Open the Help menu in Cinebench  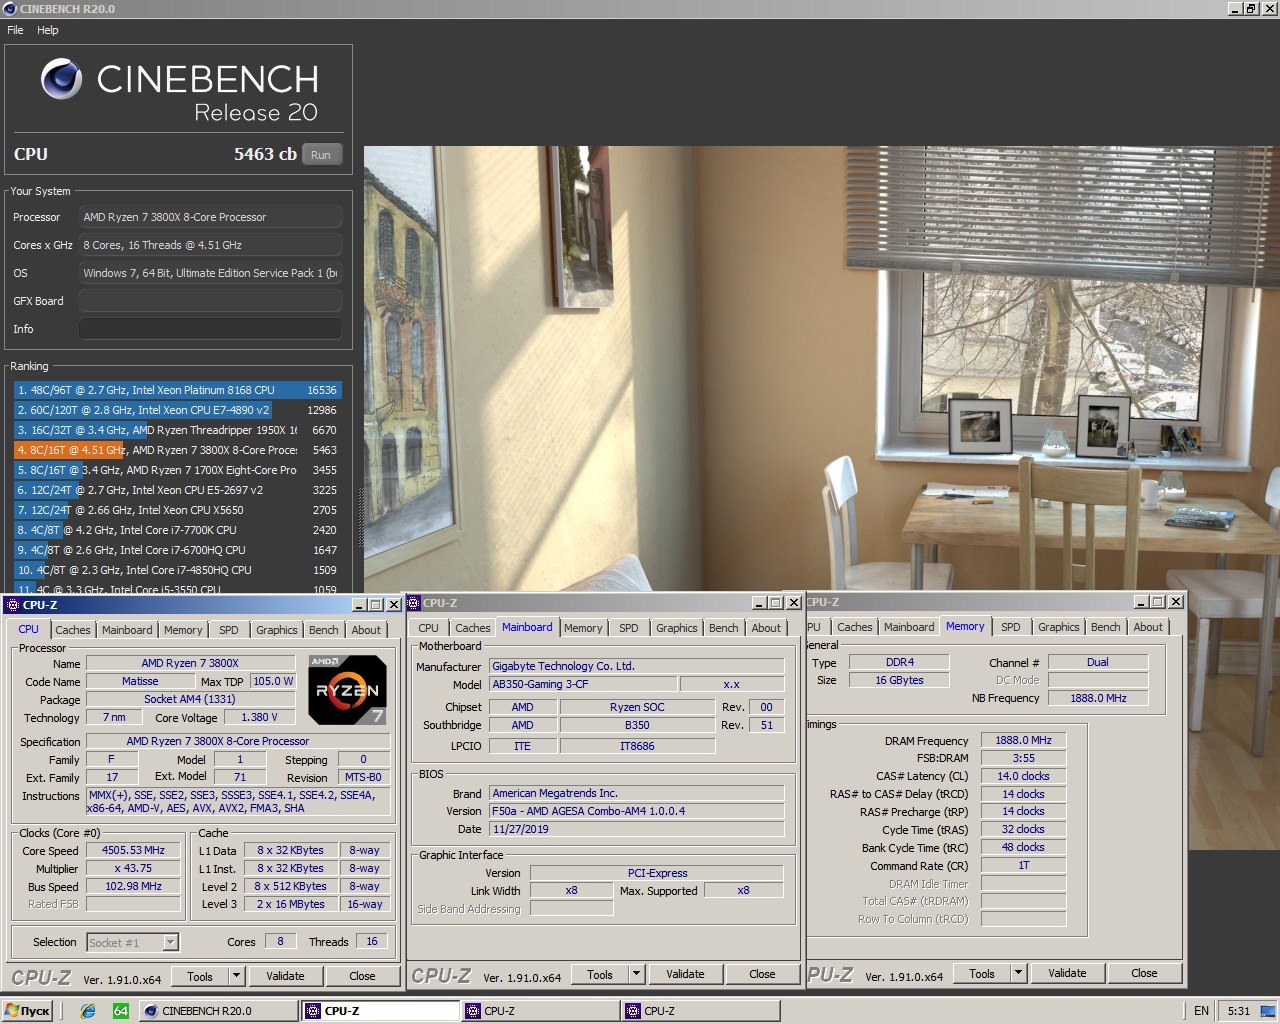(48, 30)
